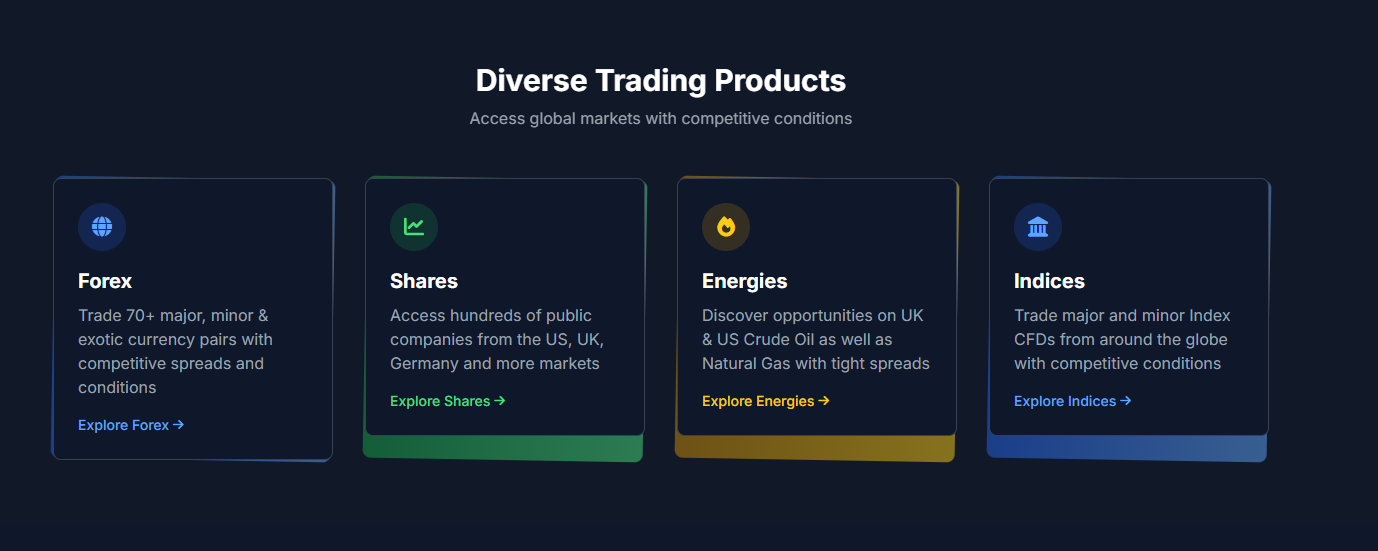Screen dimensions: 1378x551
Task: Click arrow beside Explore Indices
Action: click(x=1125, y=401)
